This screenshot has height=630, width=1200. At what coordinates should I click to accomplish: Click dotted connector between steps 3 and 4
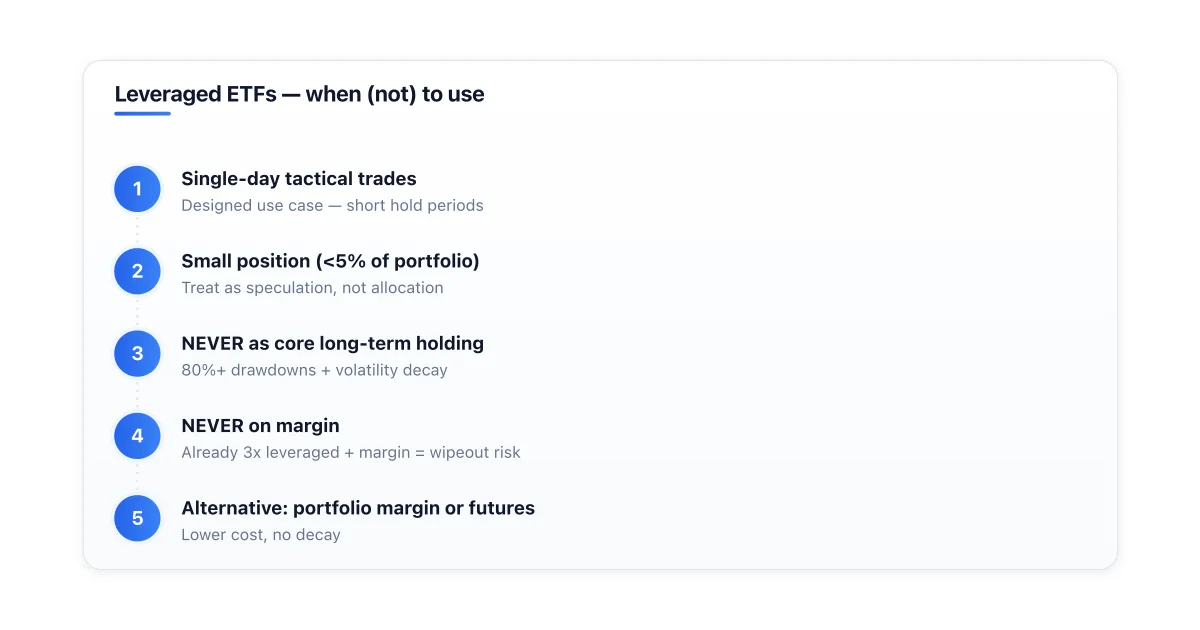[138, 395]
